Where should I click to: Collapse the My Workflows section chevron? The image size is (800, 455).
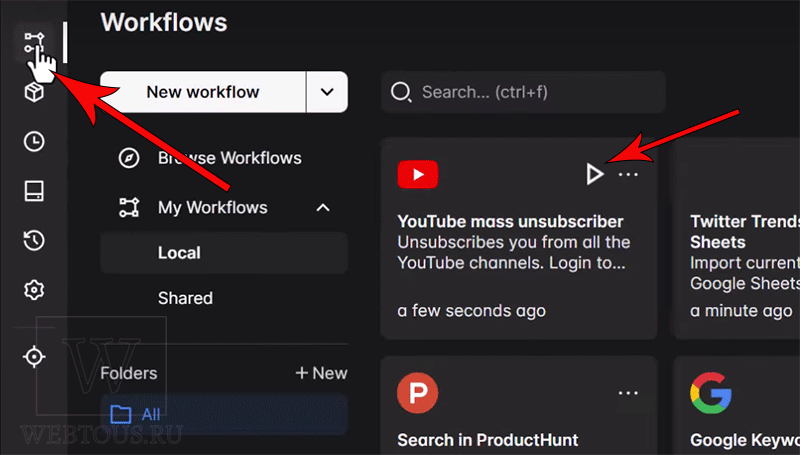[323, 208]
